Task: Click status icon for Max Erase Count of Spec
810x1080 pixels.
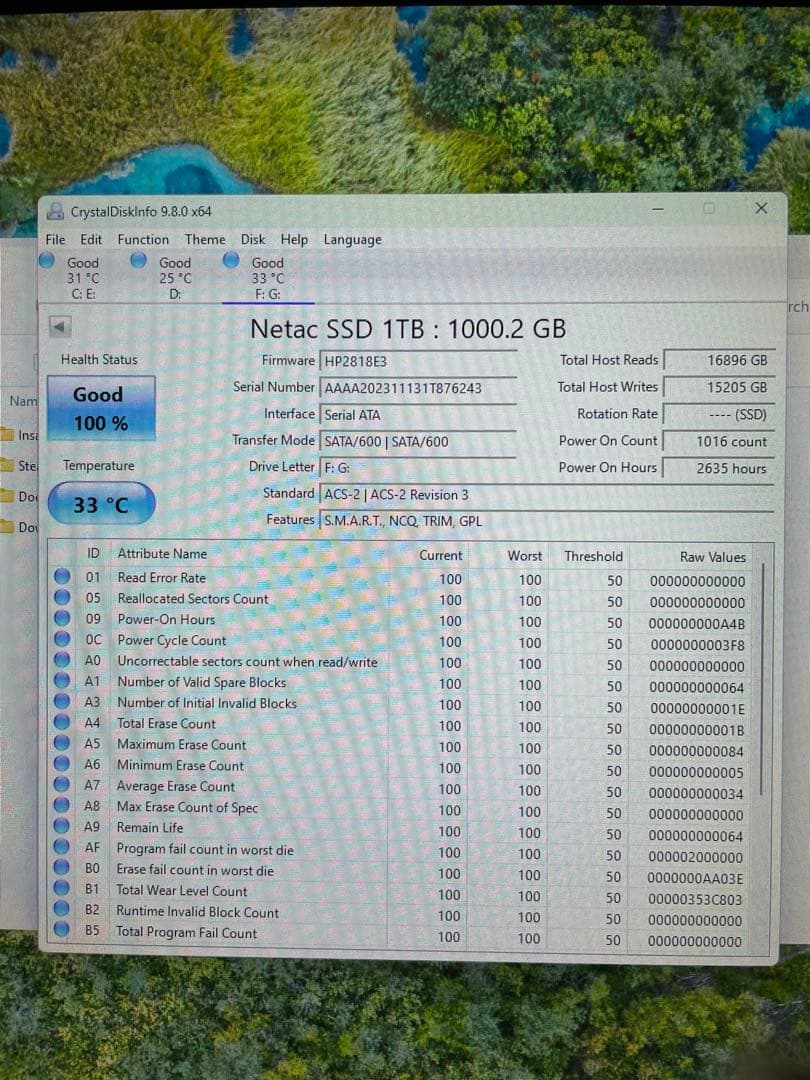Action: 62,804
